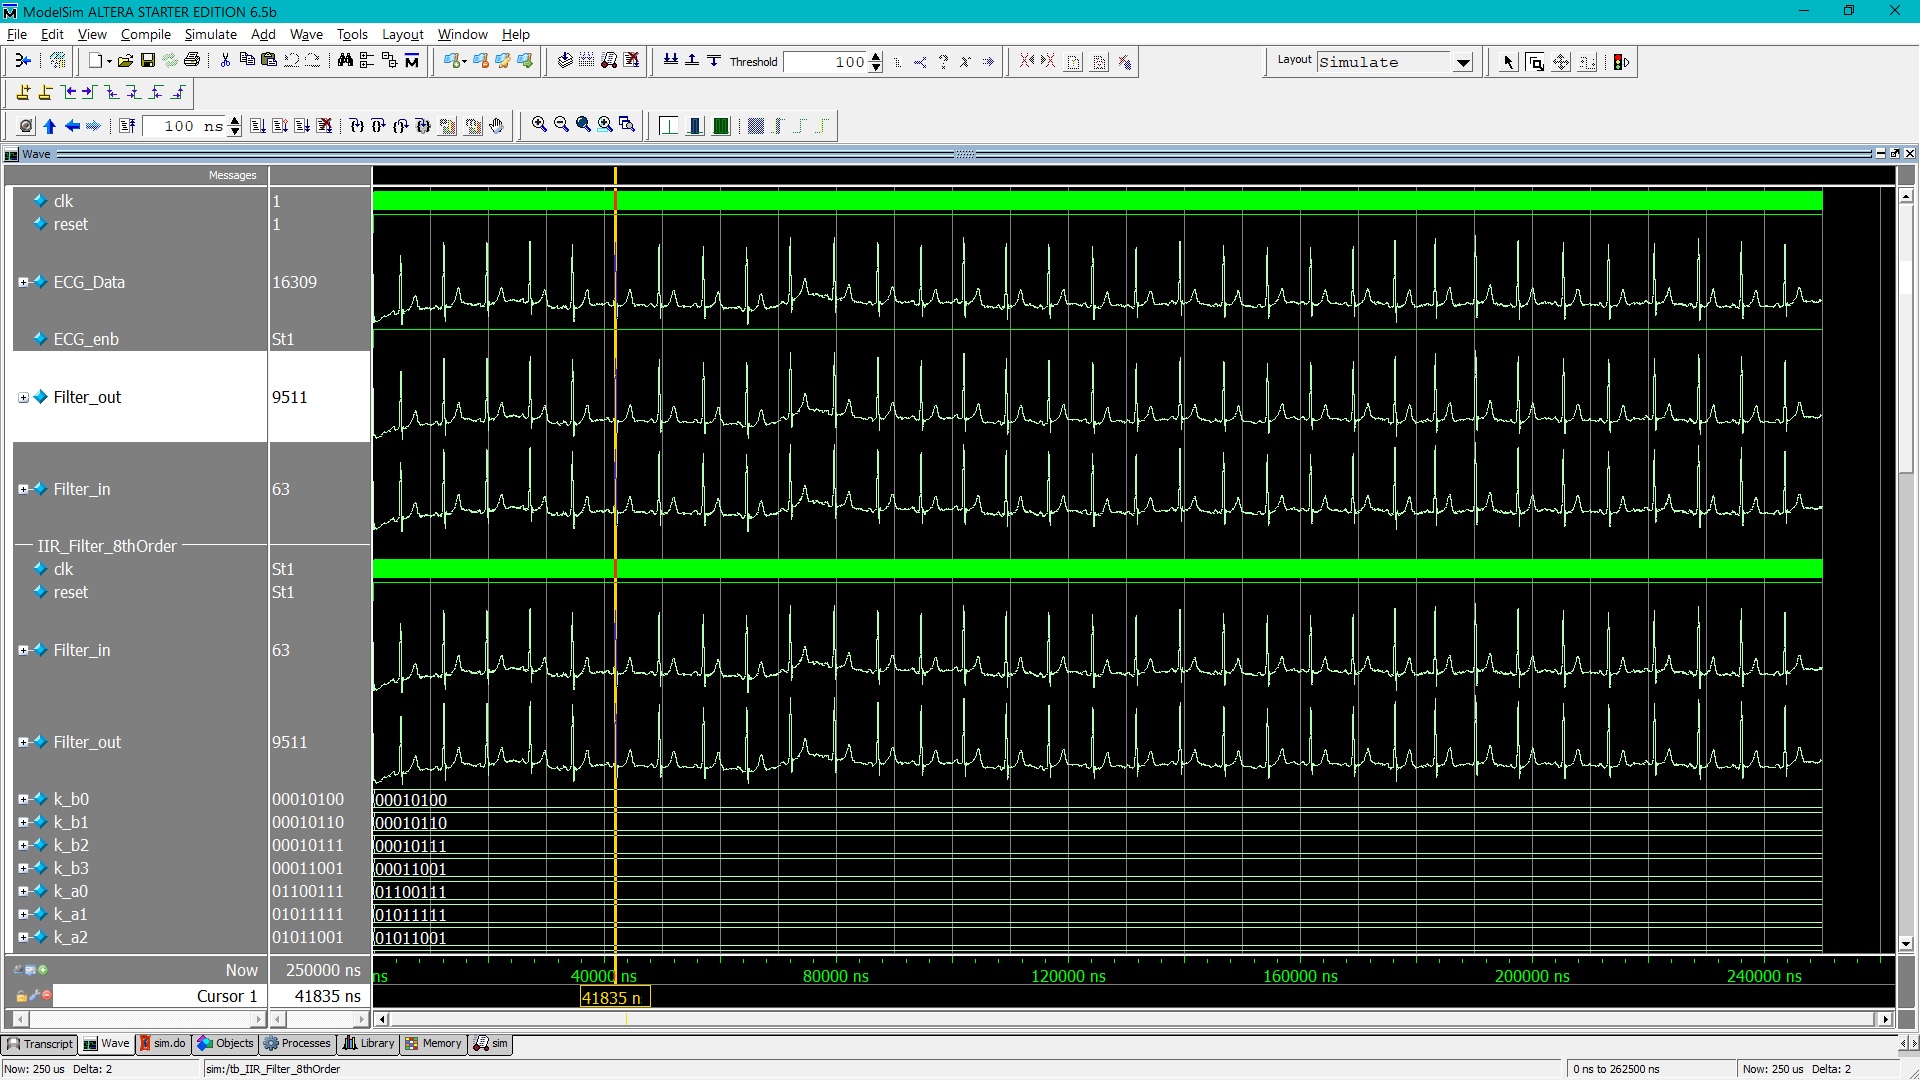This screenshot has width=1920, height=1080.
Task: Open the Tools menu
Action: tap(352, 34)
